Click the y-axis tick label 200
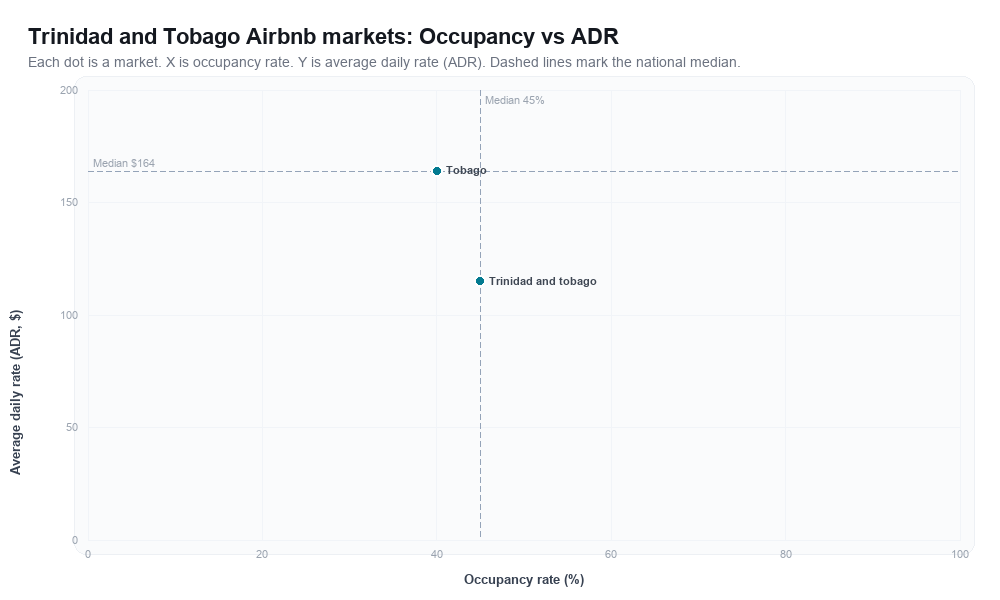 point(69,91)
